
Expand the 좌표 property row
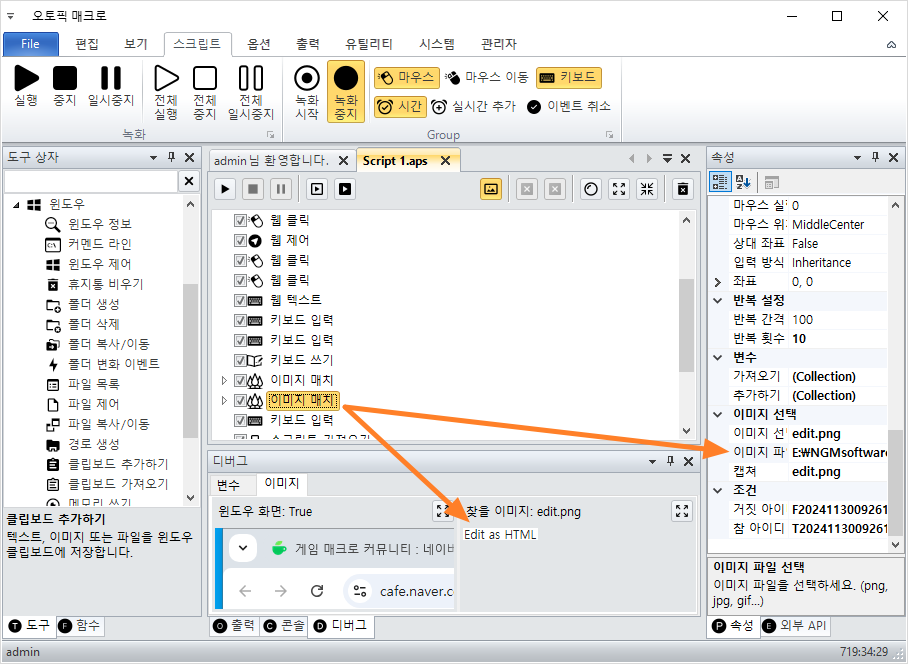coord(717,282)
